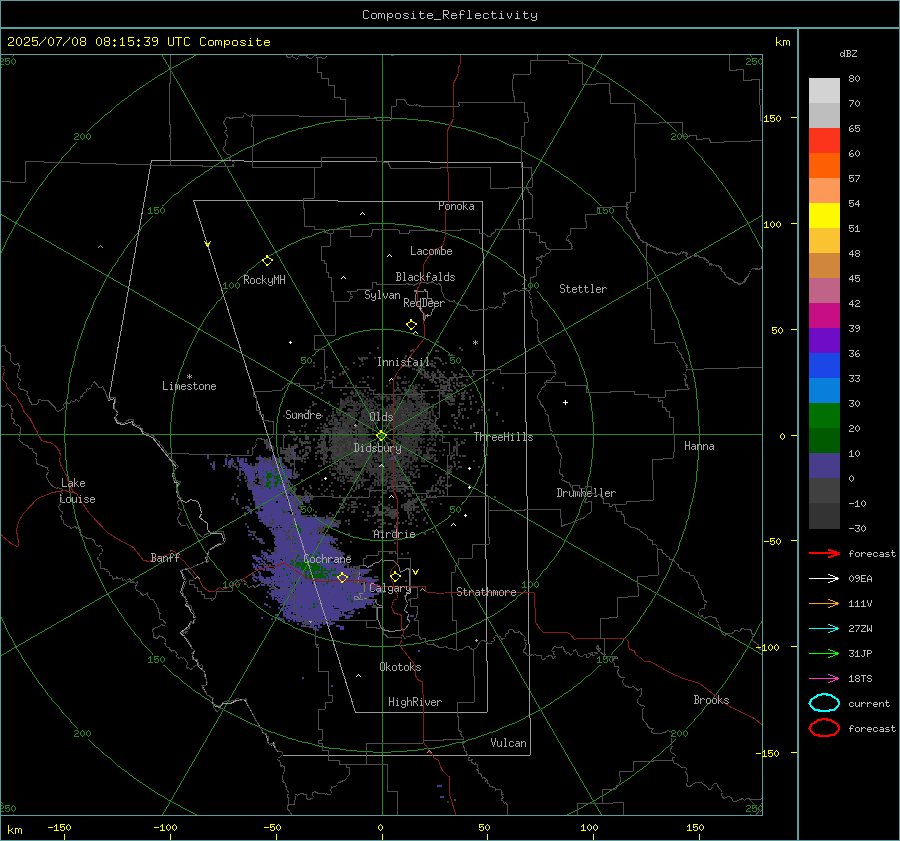This screenshot has height=841, width=900.
Task: Click the Sundre city label
Action: pos(303,414)
